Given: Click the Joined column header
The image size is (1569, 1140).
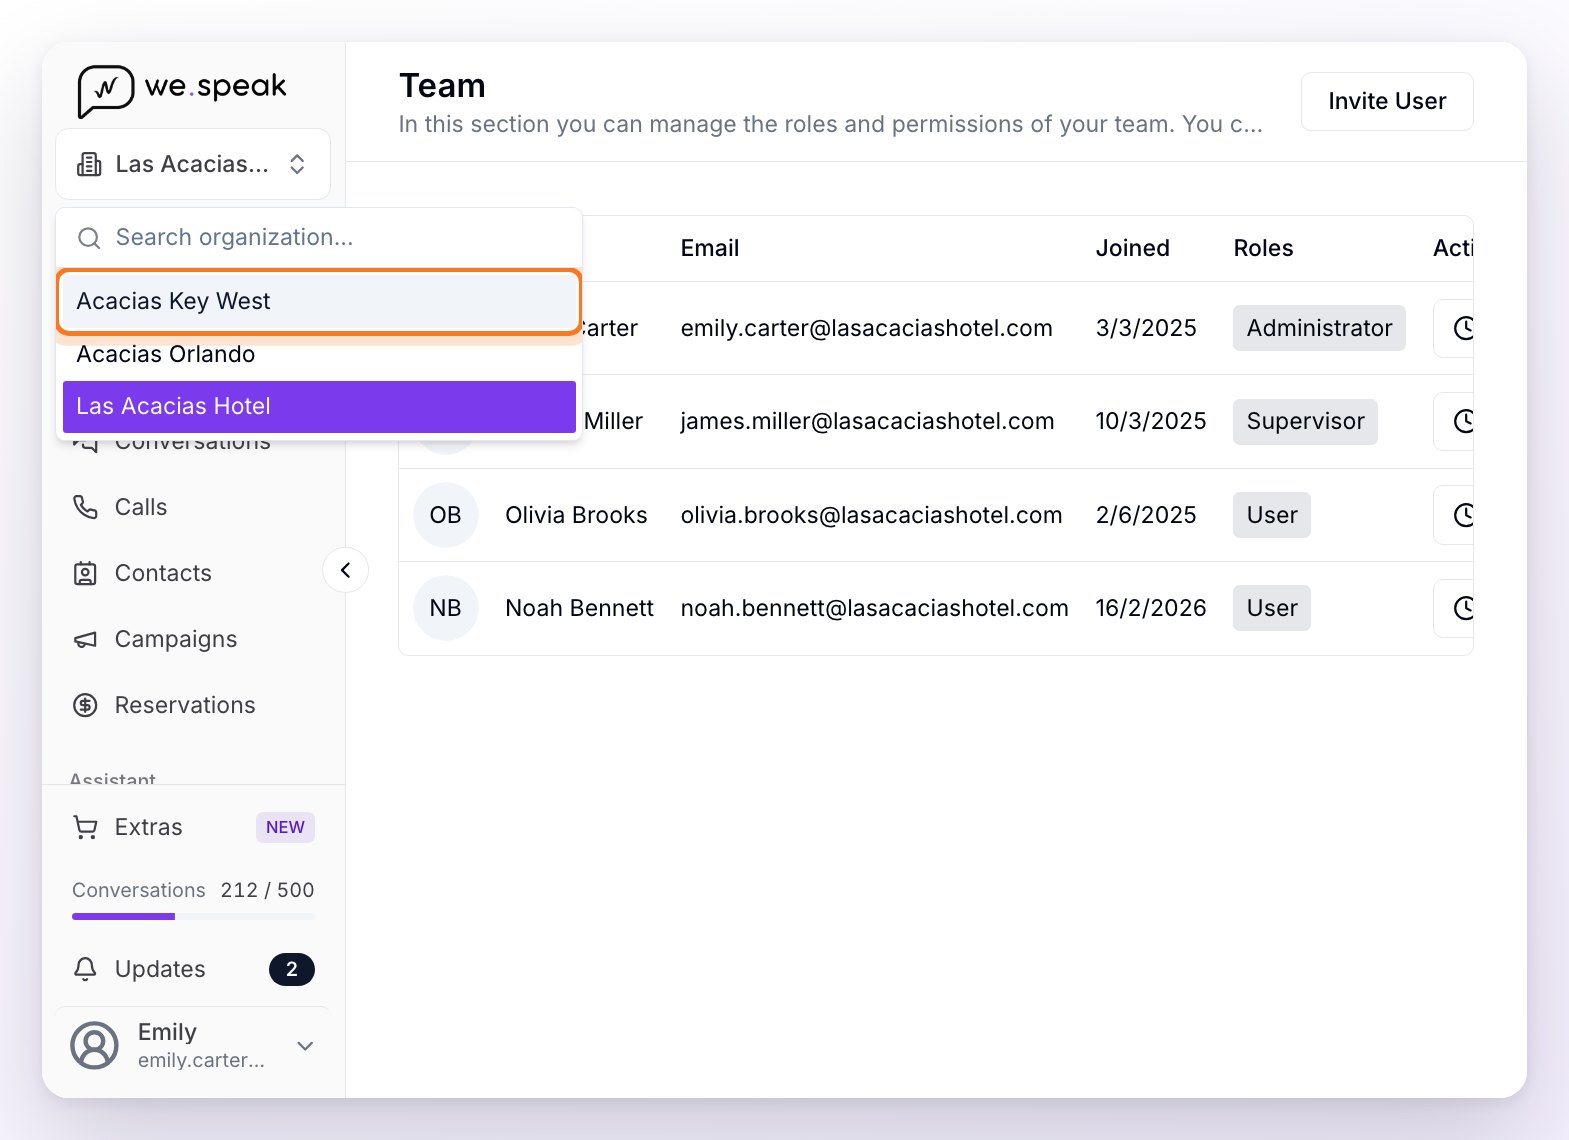Looking at the screenshot, I should click(x=1132, y=248).
